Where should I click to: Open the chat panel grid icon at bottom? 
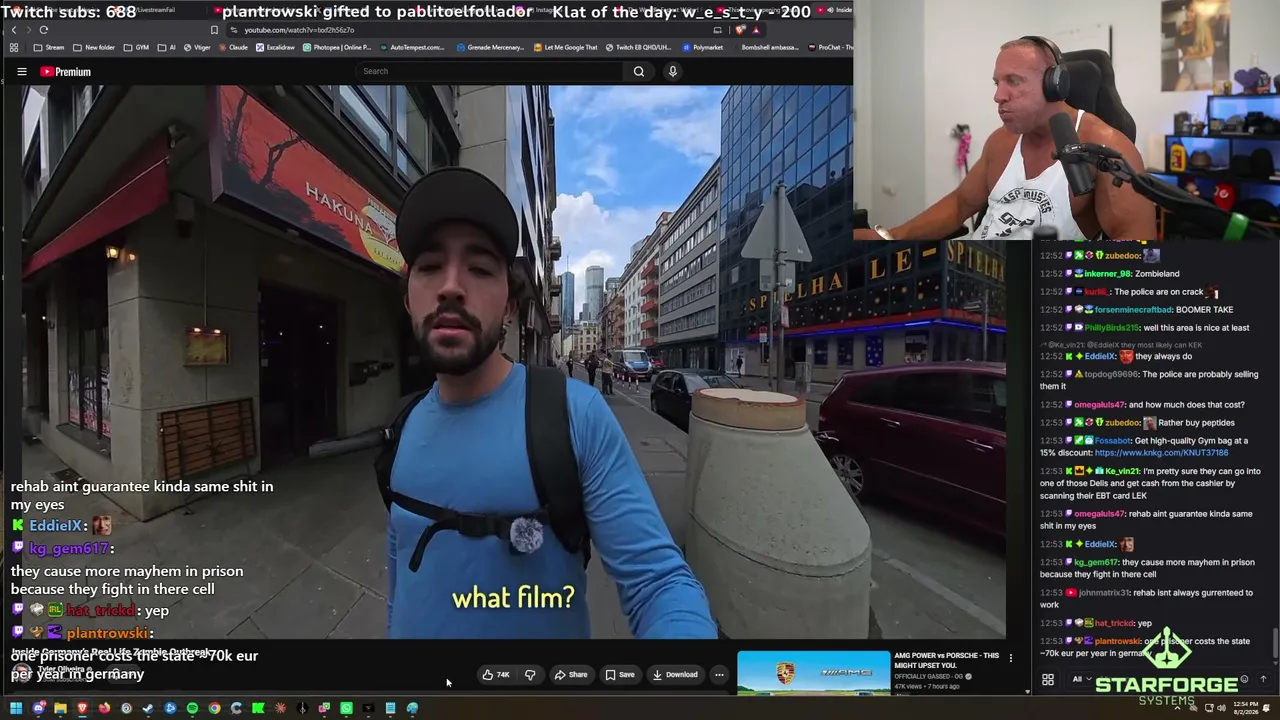1048,680
